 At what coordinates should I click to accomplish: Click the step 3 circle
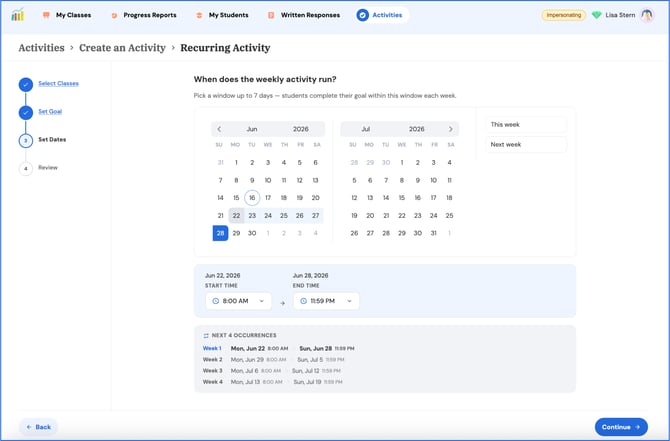click(26, 141)
